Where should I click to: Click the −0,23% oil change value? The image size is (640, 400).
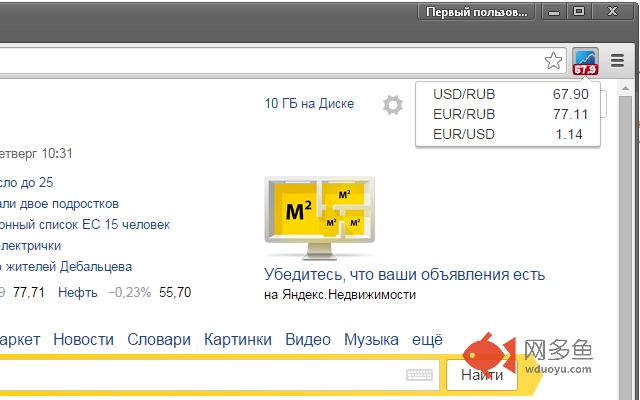point(129,292)
